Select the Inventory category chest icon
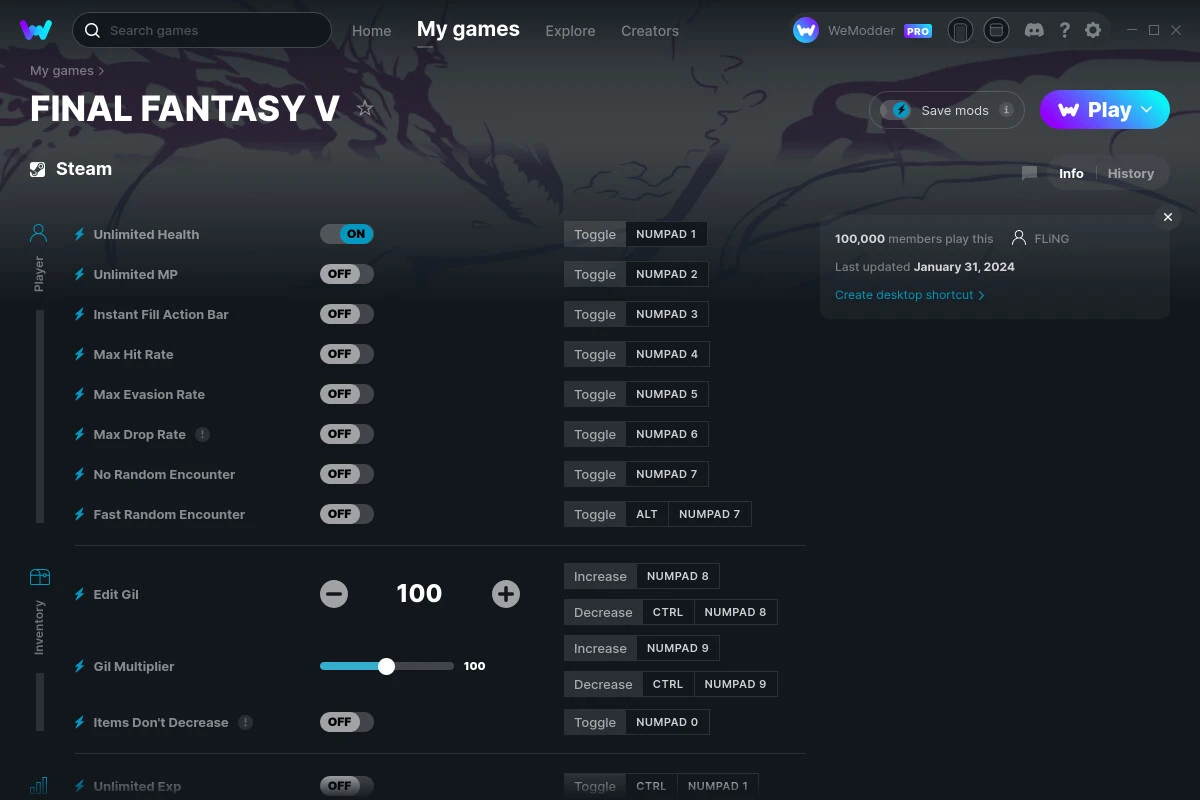Image resolution: width=1200 pixels, height=800 pixels. click(x=39, y=577)
